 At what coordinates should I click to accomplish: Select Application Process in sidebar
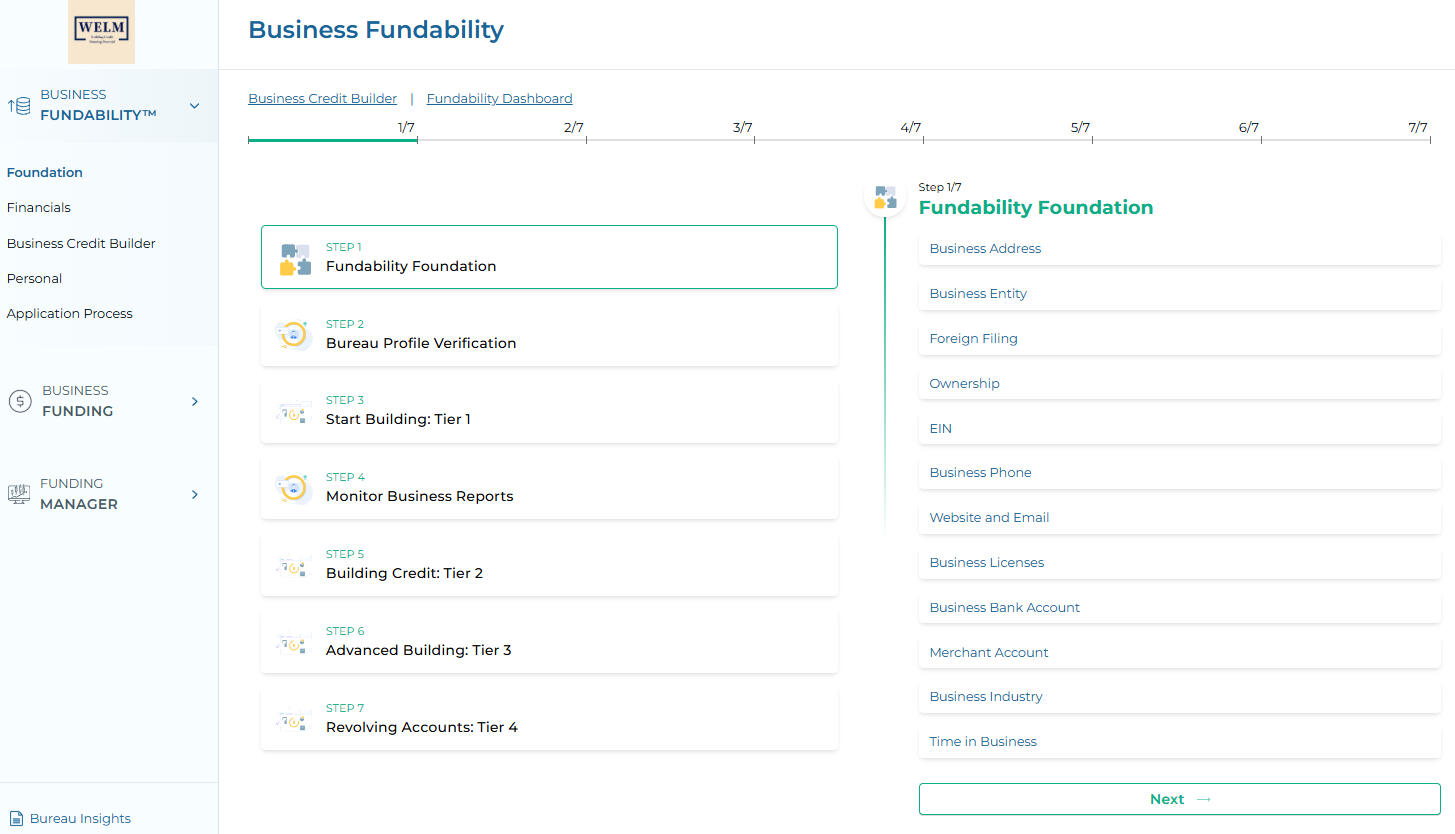point(70,314)
